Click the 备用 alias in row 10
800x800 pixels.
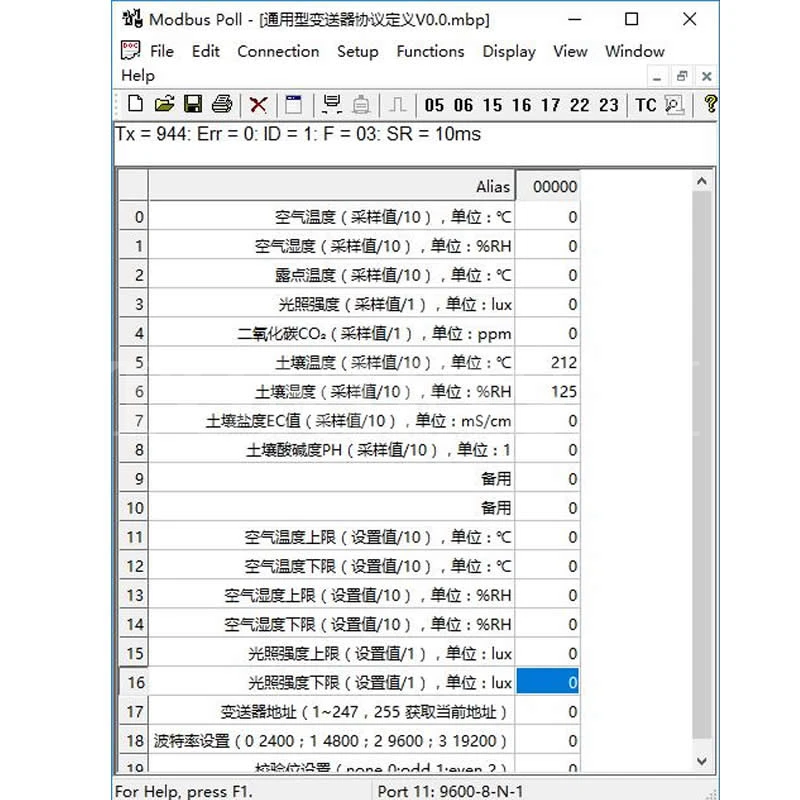click(332, 508)
